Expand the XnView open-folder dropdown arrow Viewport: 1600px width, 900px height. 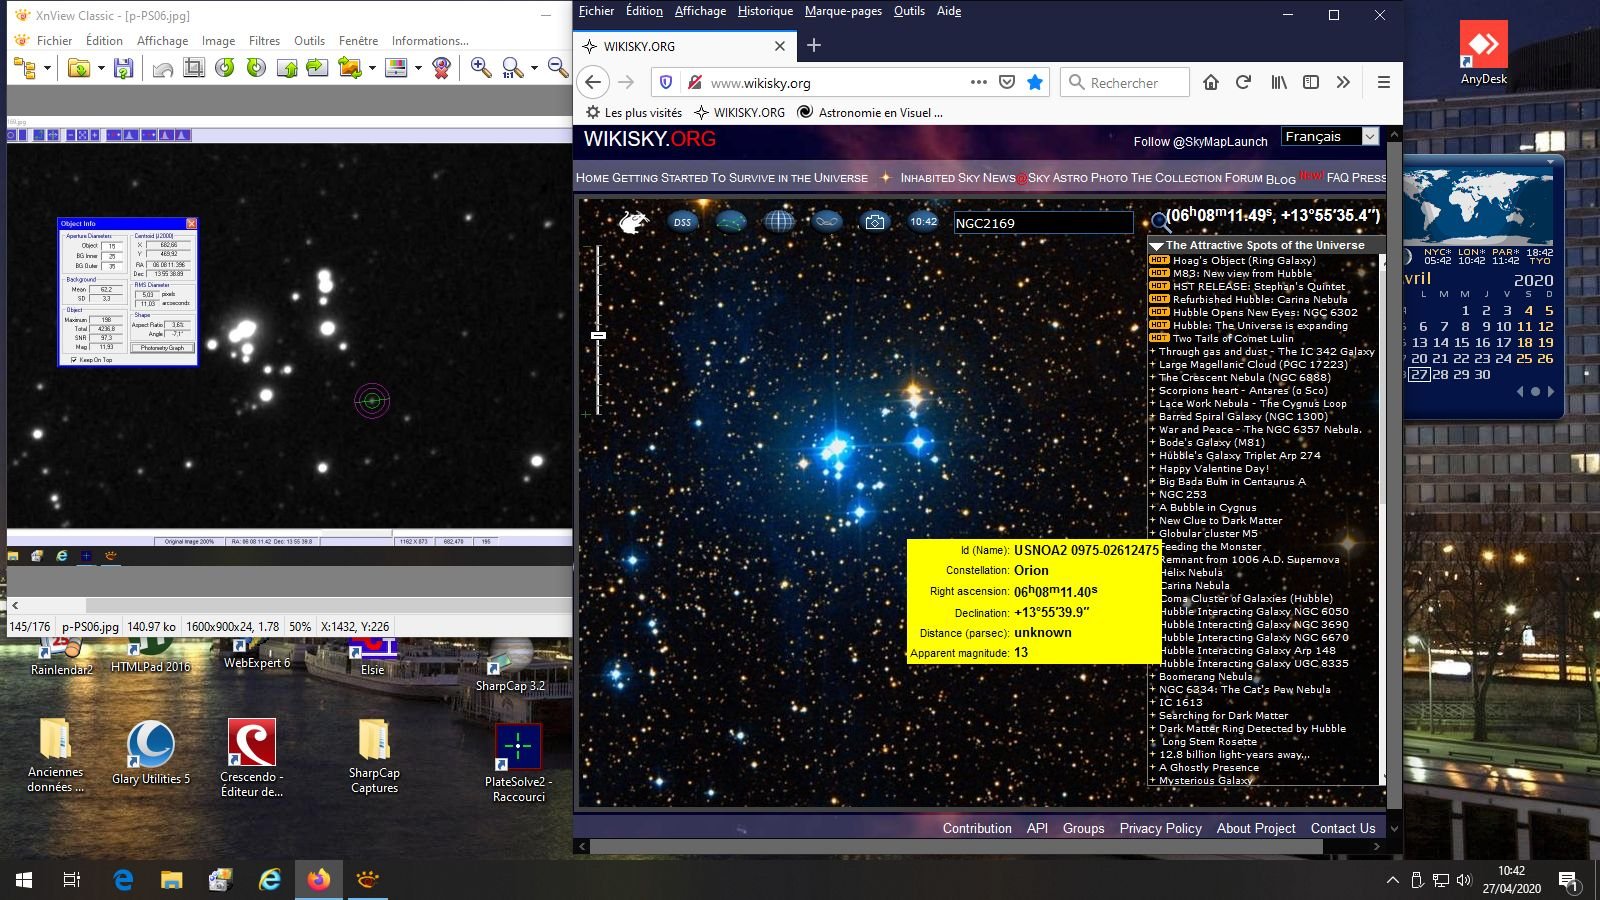(100, 68)
